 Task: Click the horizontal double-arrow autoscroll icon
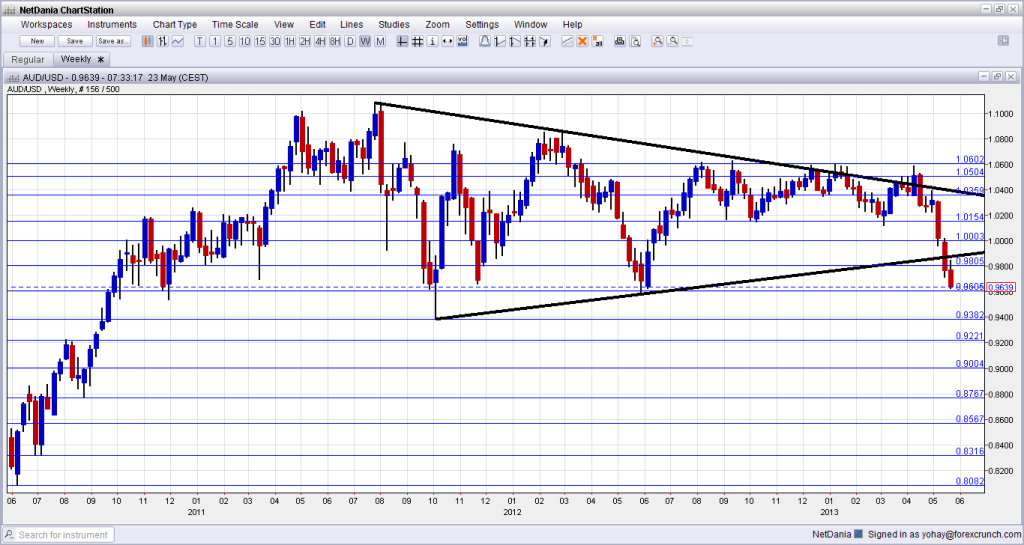coord(447,41)
